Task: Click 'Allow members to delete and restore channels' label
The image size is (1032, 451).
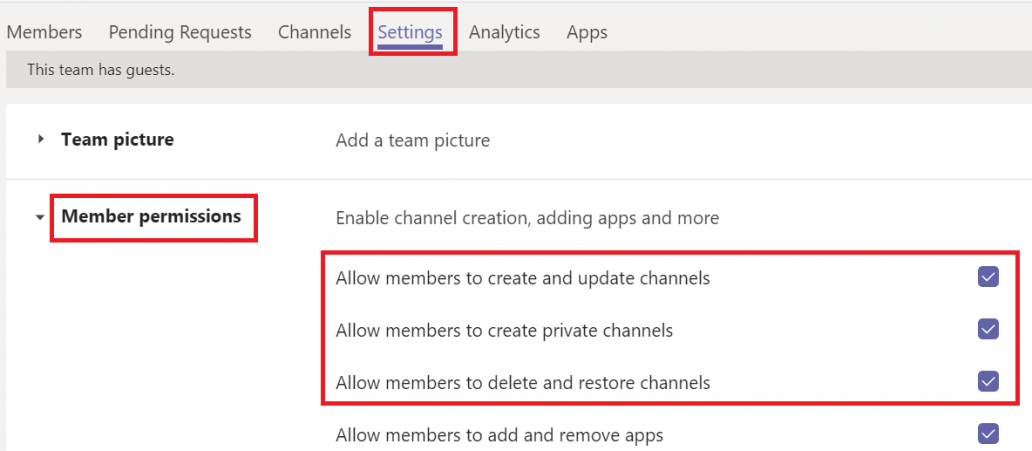Action: click(x=523, y=382)
